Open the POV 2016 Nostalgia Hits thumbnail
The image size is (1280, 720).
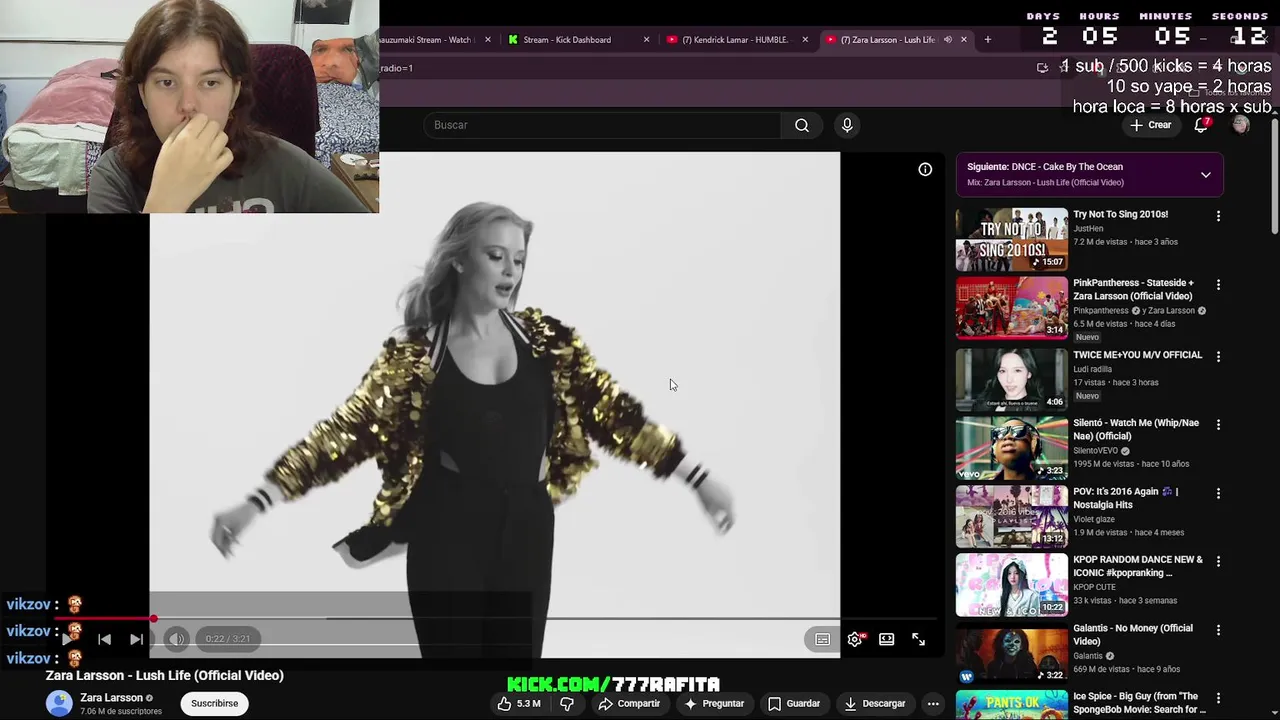click(1012, 517)
